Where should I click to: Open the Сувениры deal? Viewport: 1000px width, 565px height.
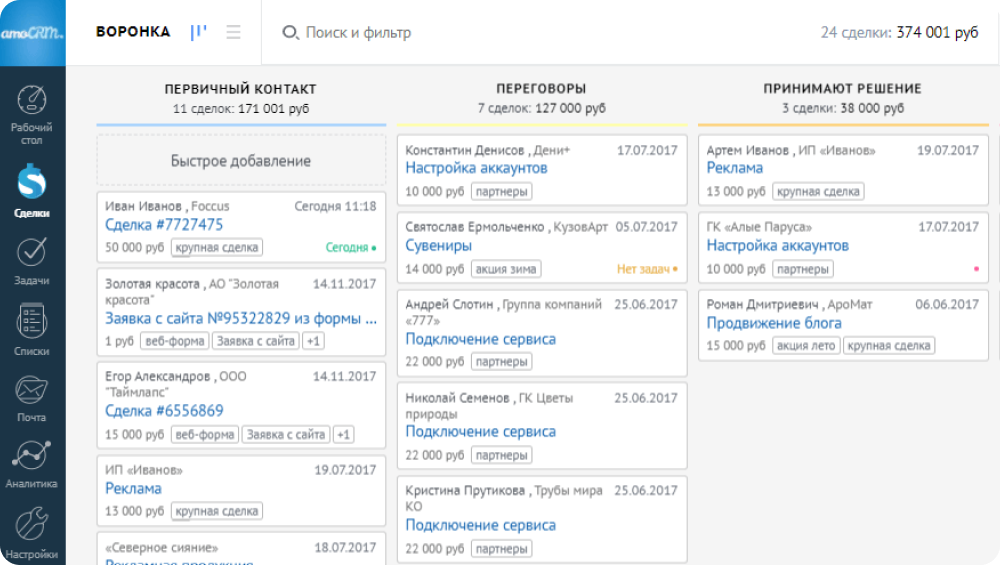pos(438,246)
